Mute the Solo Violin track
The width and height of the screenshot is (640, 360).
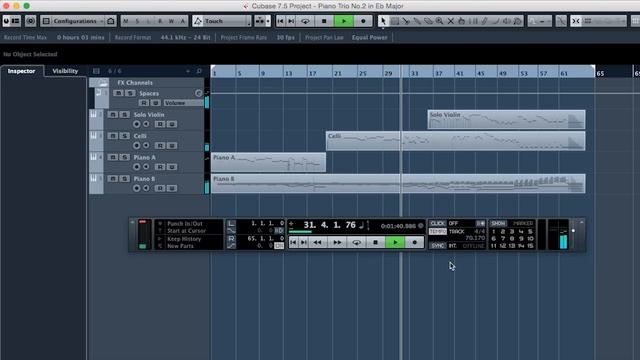113,115
